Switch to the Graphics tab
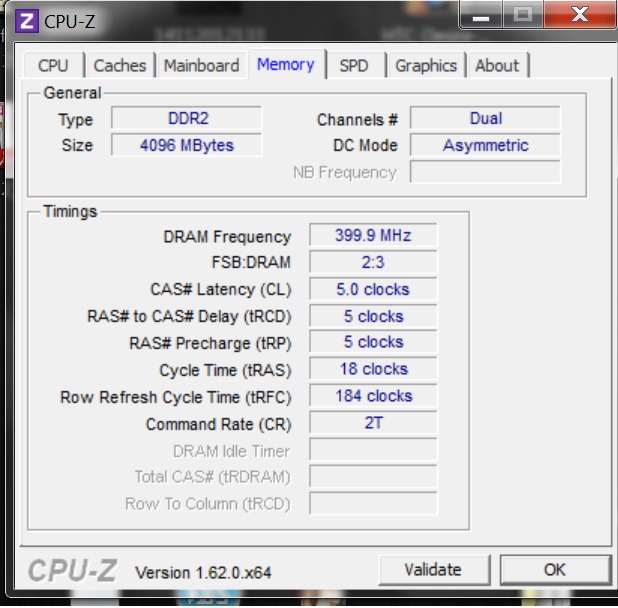Viewport: 618px width, 608px height. point(426,65)
